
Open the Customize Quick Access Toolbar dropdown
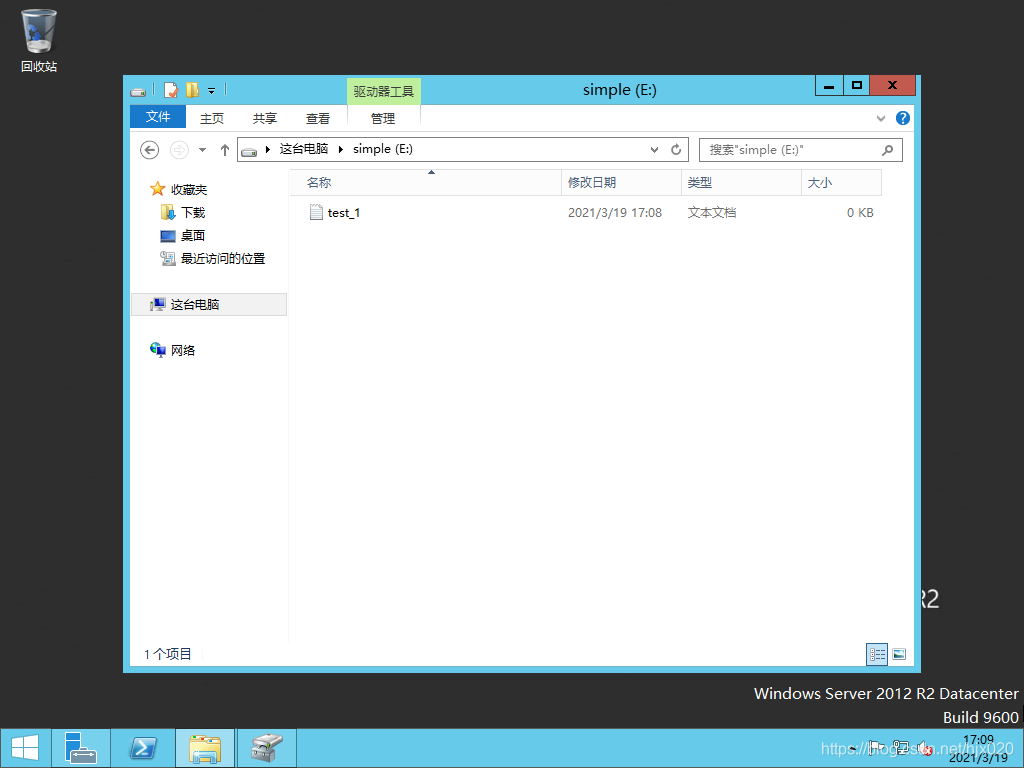(212, 91)
